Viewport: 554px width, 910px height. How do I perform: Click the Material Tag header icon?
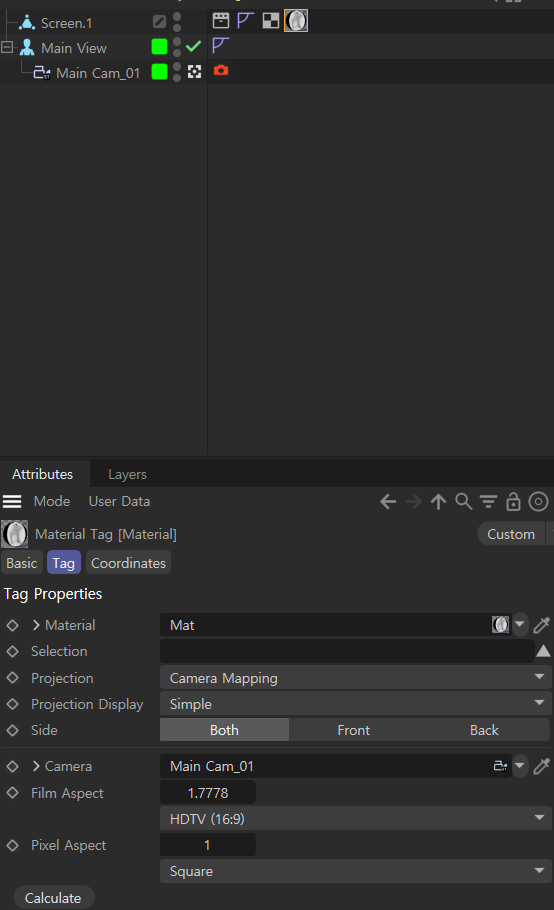point(15,534)
